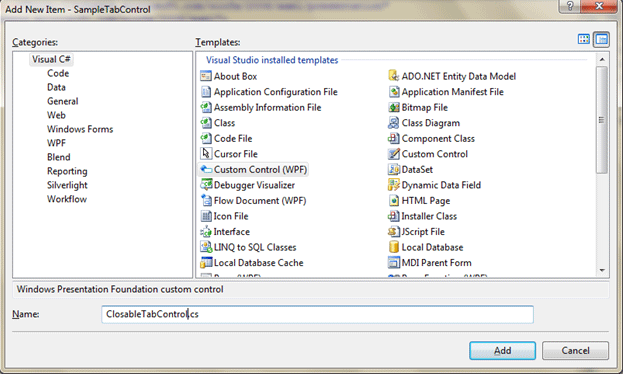Choose Application Configuration File template icon
The height and width of the screenshot is (378, 626).
coord(206,91)
